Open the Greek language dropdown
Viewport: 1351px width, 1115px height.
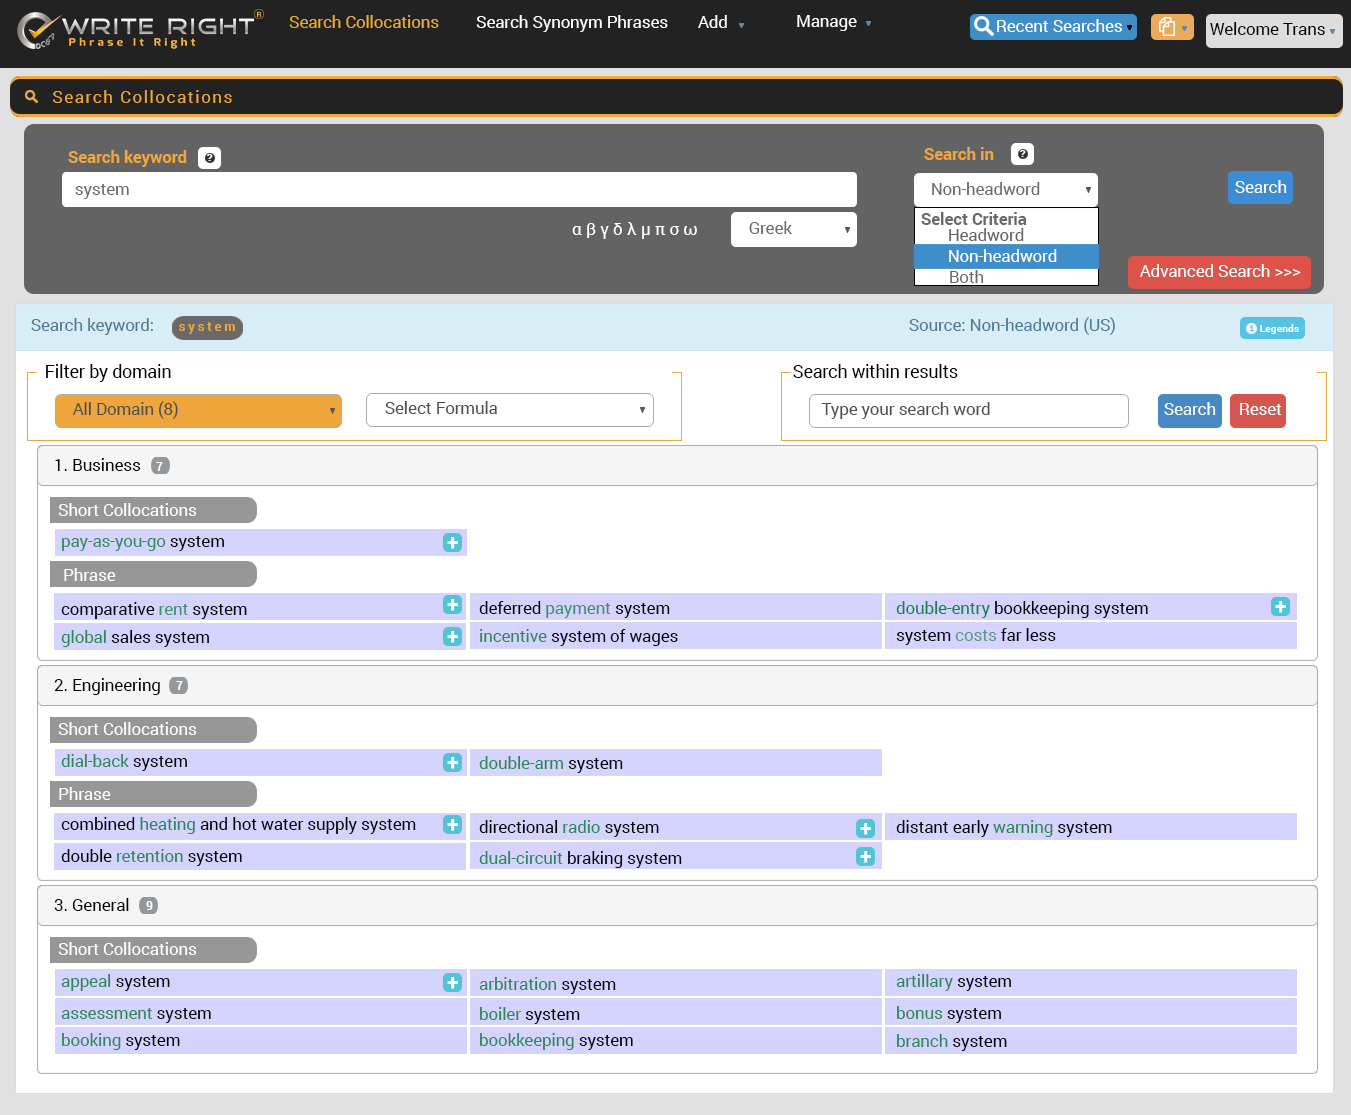(x=793, y=229)
